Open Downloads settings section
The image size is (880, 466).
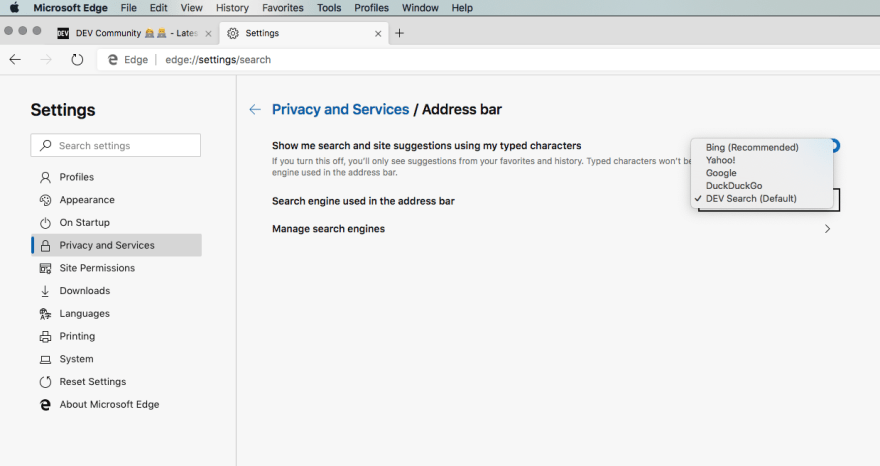(116, 291)
